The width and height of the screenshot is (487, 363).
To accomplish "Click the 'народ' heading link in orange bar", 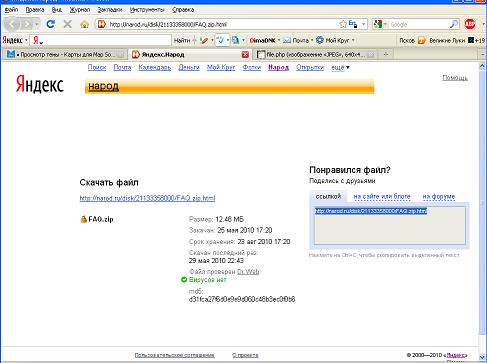I will 103,86.
